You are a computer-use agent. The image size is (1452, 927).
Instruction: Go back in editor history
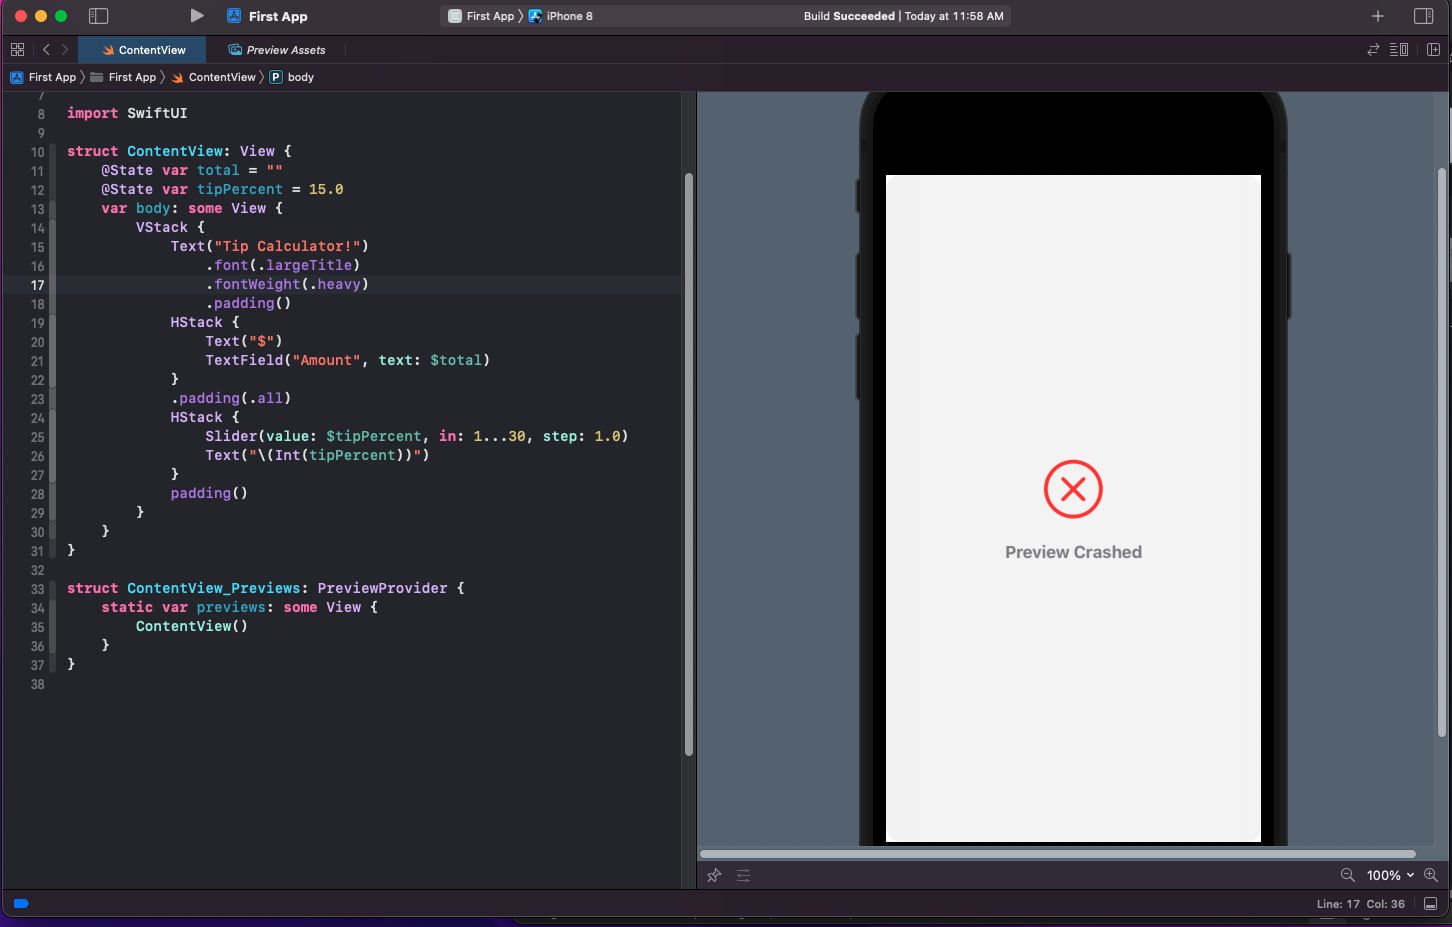point(46,50)
